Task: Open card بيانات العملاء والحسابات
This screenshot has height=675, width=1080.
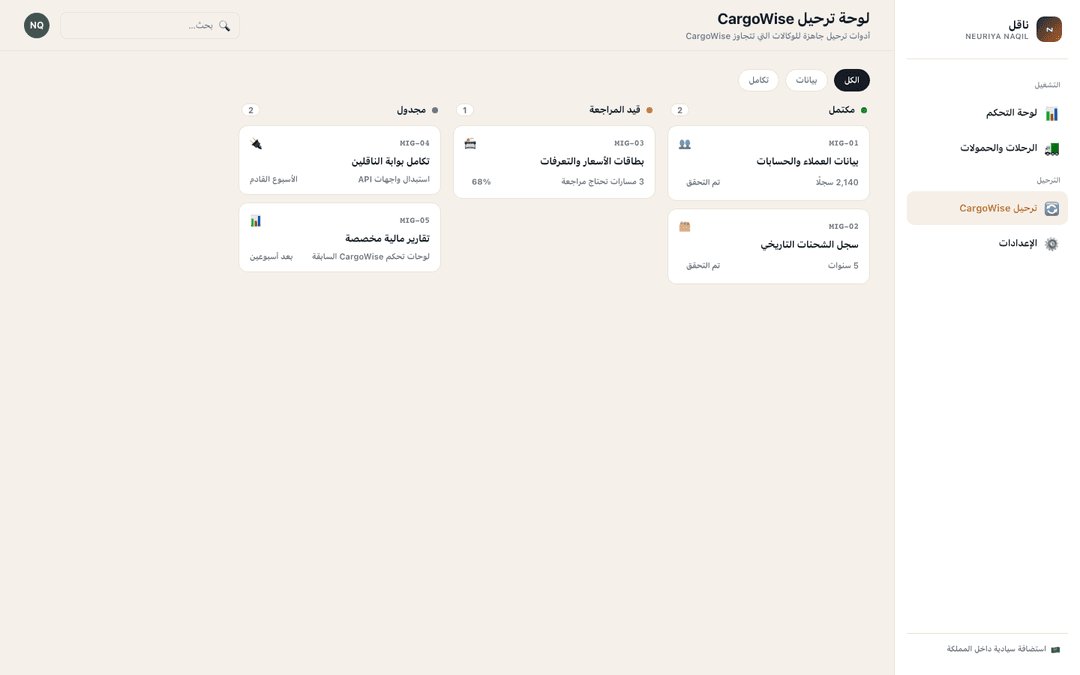Action: tap(769, 163)
